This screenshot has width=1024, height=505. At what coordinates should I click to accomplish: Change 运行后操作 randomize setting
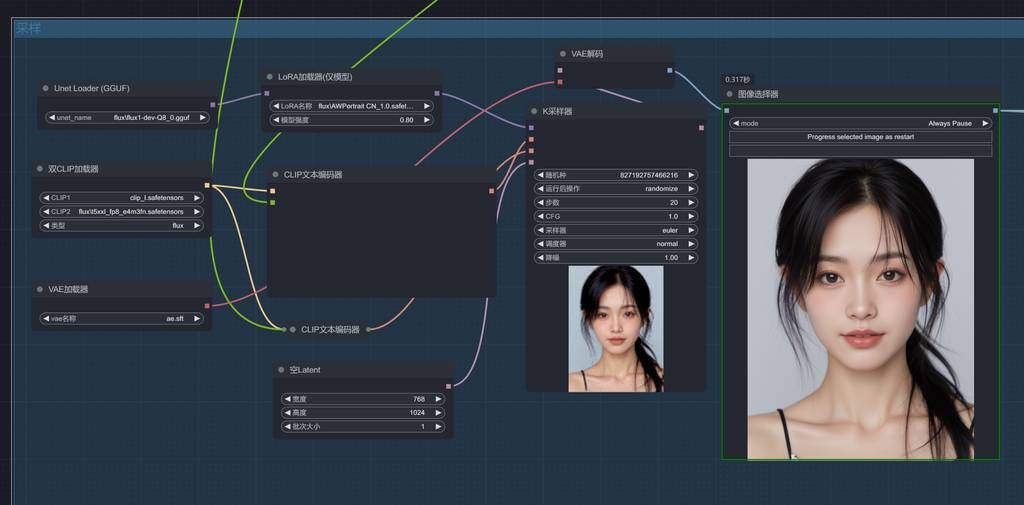617,188
